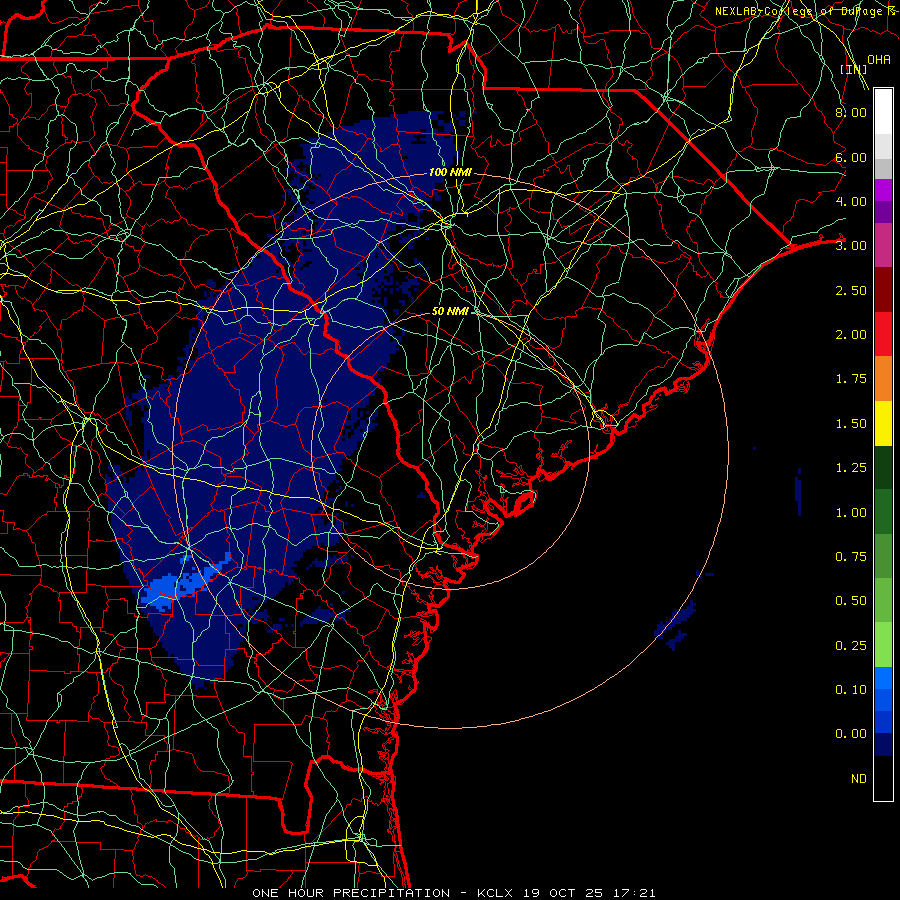
Task: Click the 0.00 scale label
Action: point(851,734)
